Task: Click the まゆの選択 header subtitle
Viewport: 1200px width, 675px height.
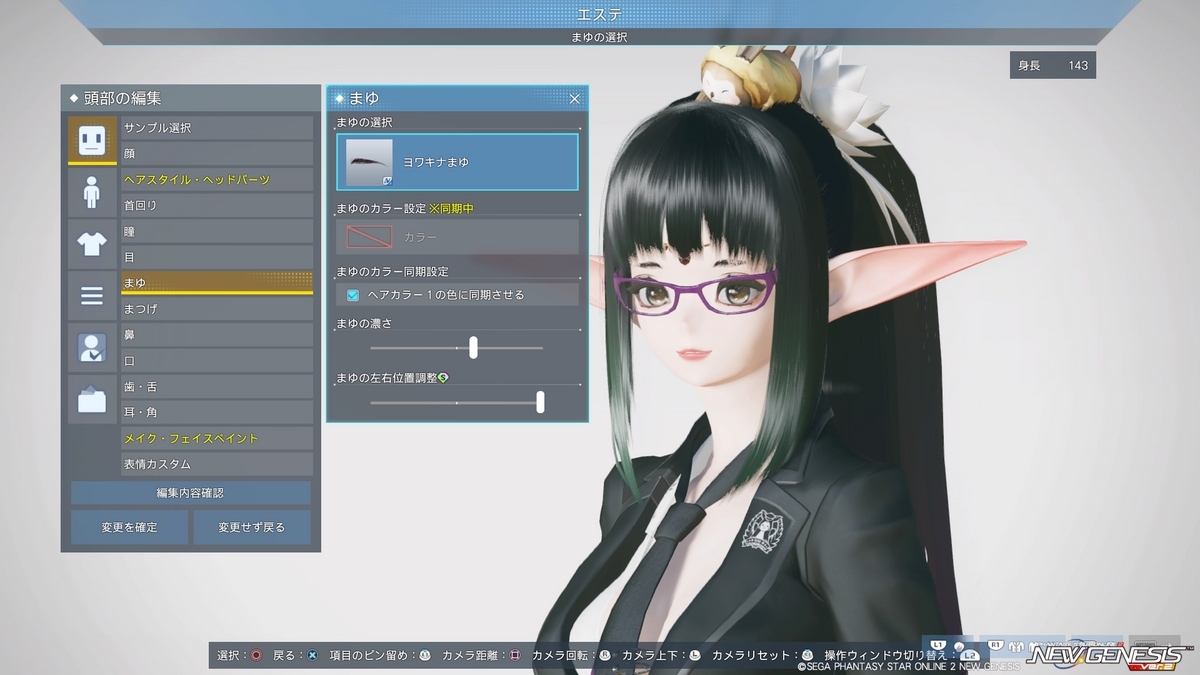Action: 600,37
